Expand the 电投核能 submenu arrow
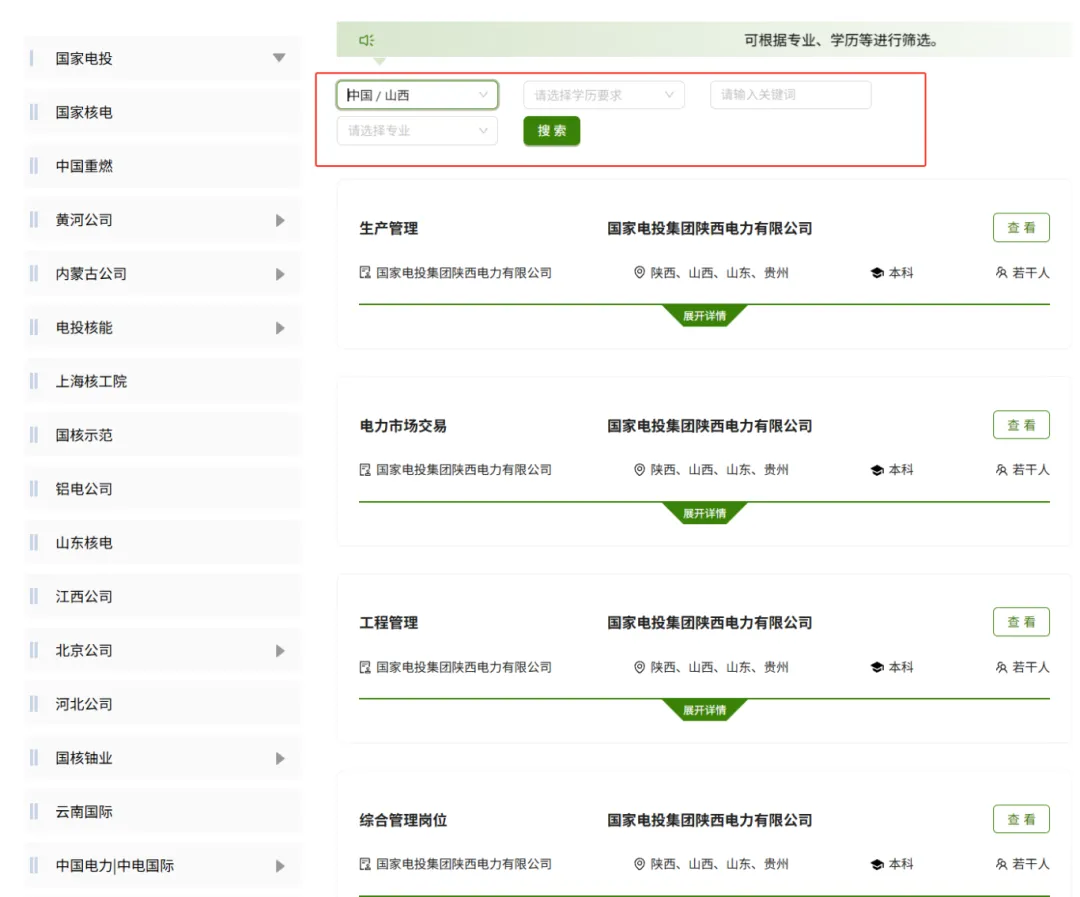Image resolution: width=1080 pixels, height=897 pixels. (x=280, y=328)
